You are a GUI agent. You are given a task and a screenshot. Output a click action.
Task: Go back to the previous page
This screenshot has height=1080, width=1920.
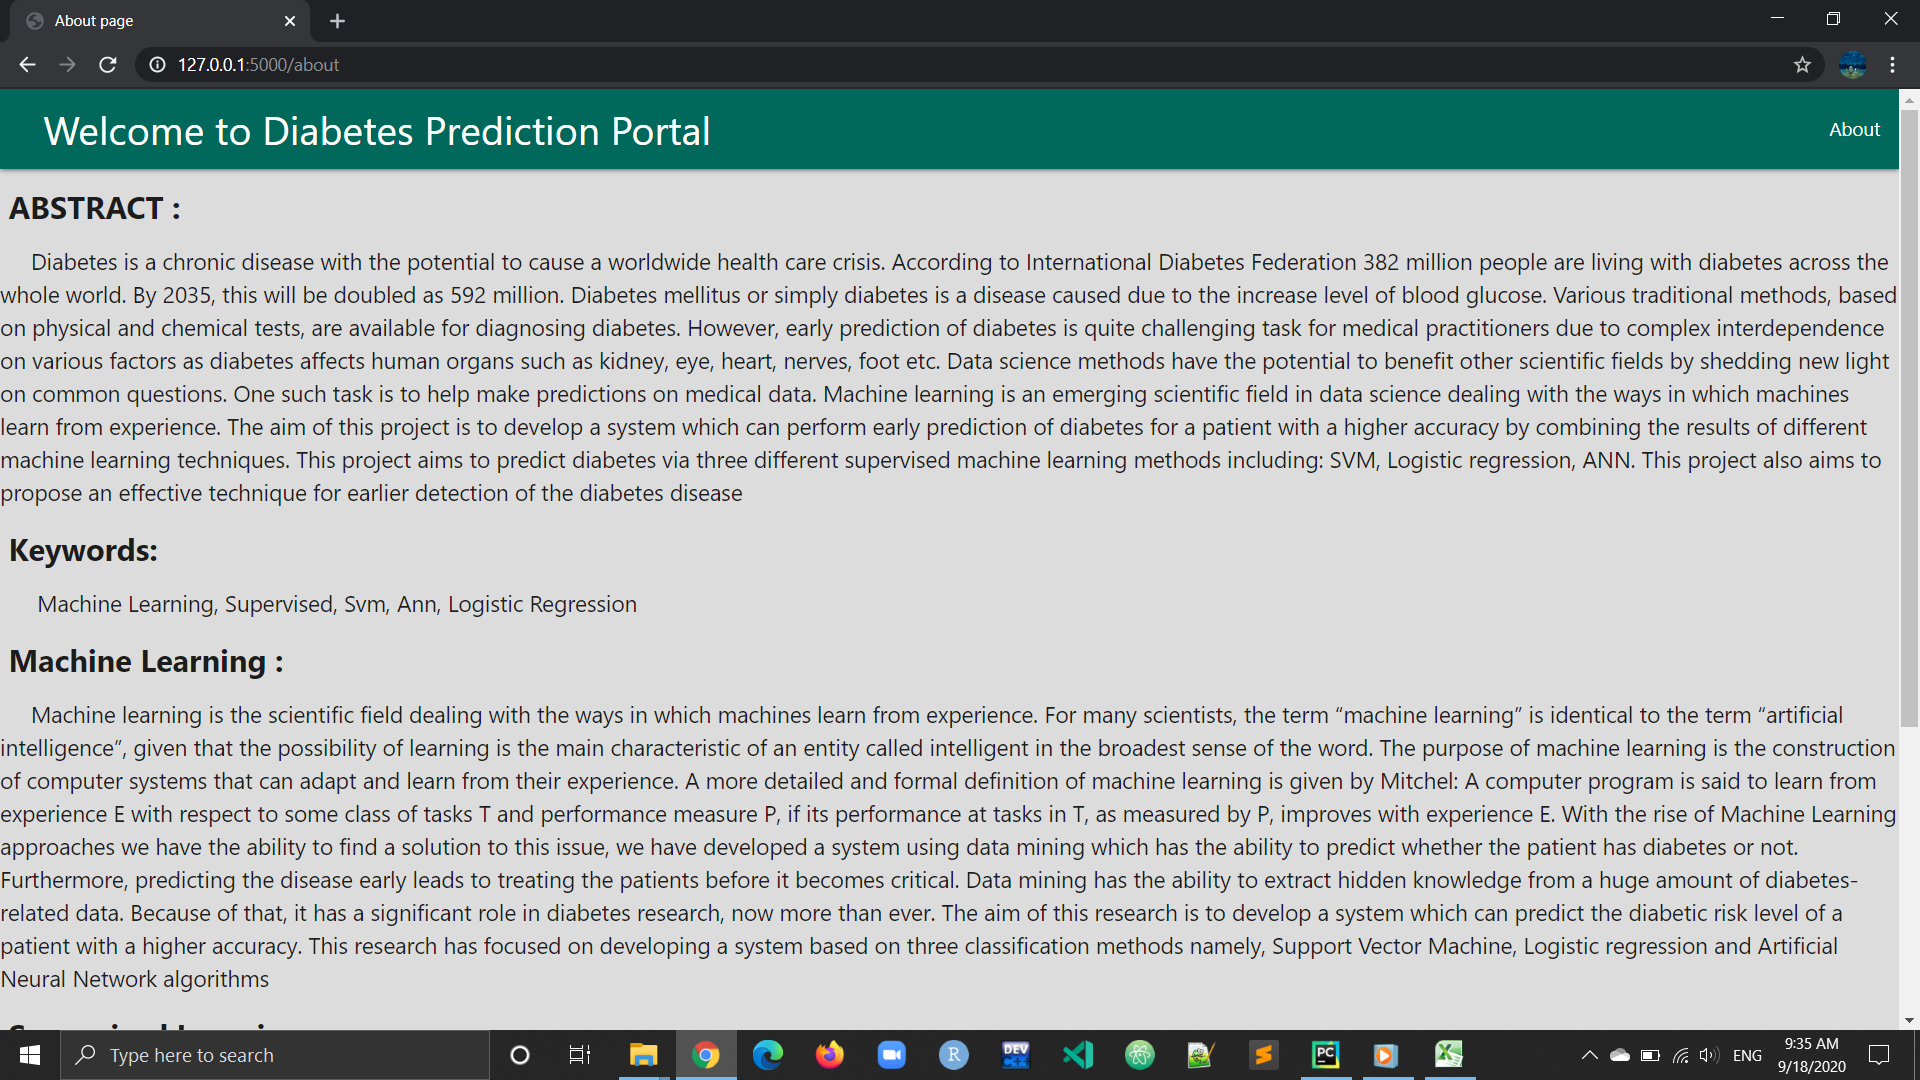pos(27,65)
